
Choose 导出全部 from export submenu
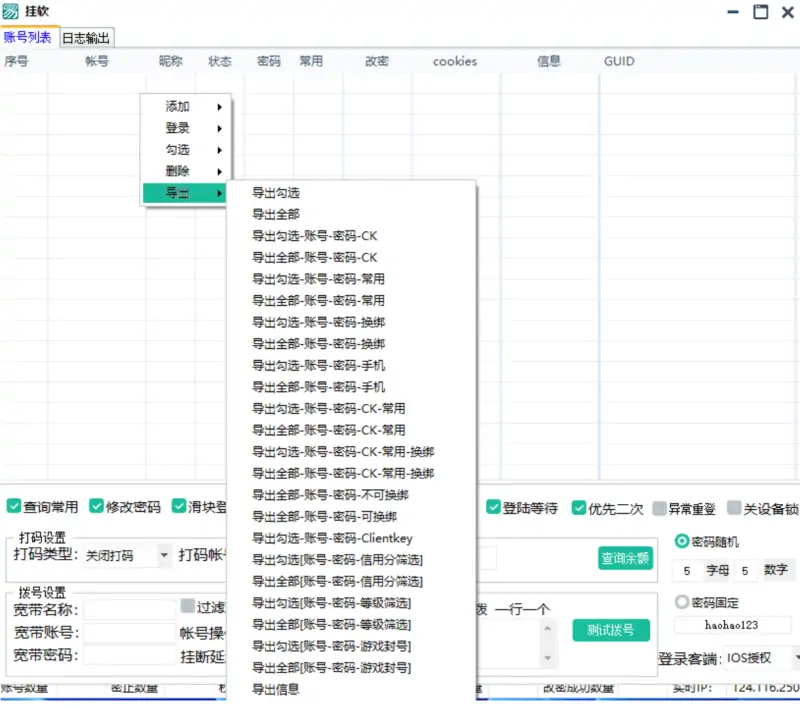[277, 214]
